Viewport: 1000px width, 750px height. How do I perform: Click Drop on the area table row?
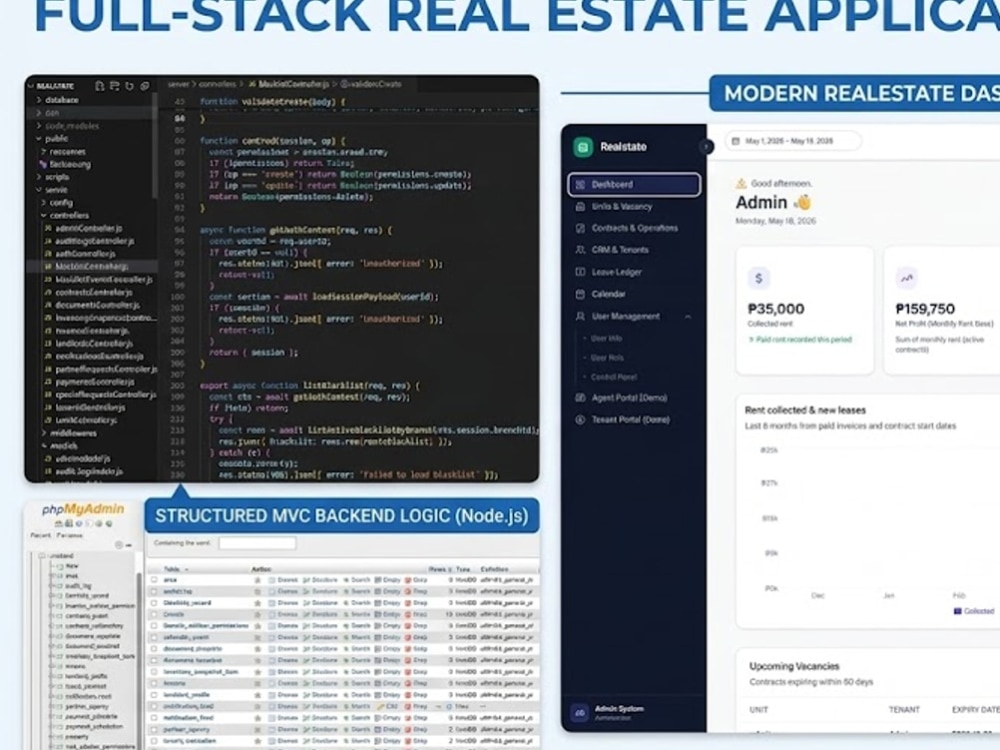pos(416,580)
